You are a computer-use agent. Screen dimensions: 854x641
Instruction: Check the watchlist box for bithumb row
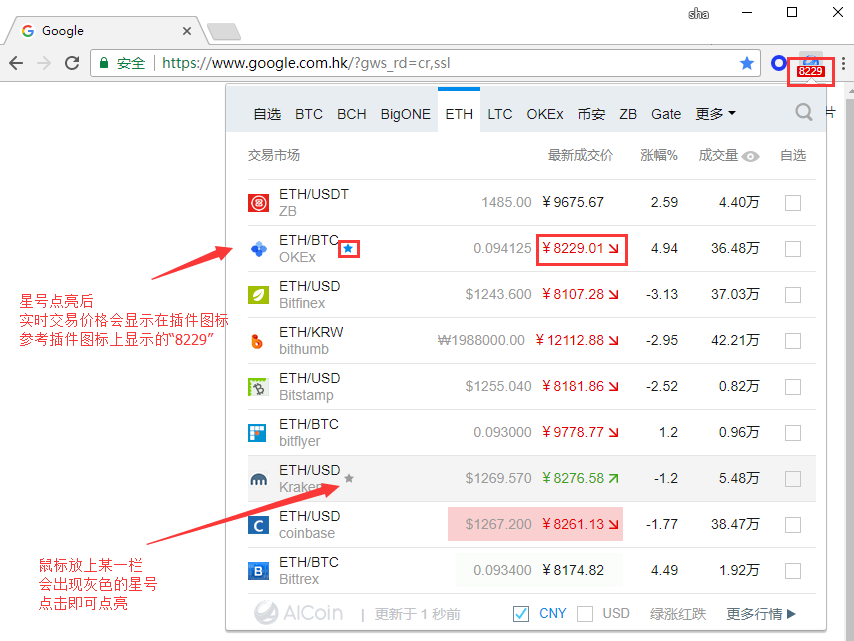point(793,341)
